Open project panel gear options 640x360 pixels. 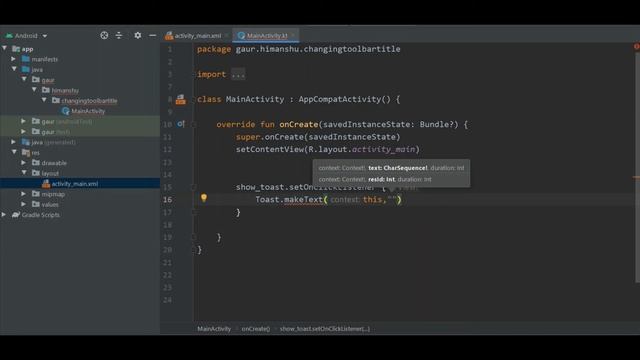pos(138,36)
